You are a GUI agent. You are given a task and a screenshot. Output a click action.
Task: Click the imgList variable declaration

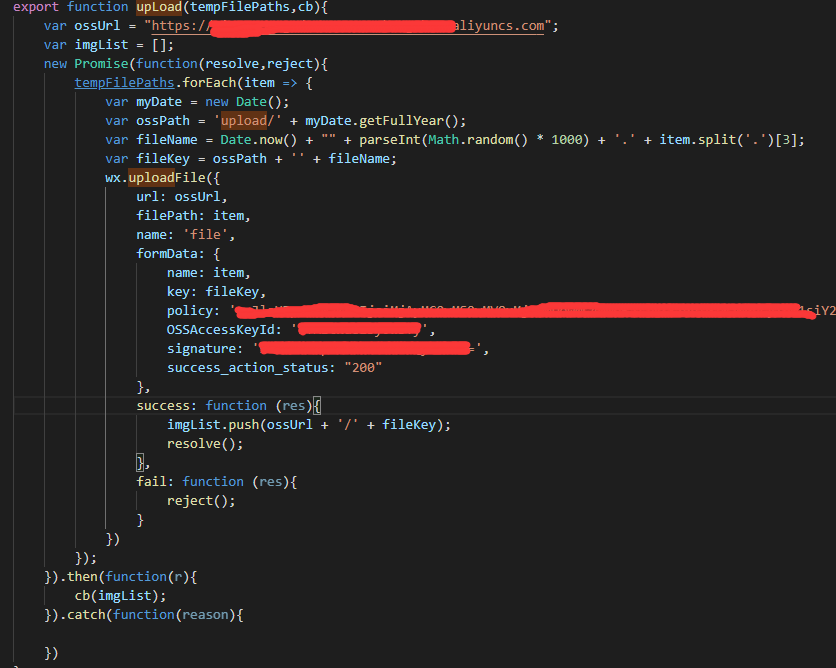pos(101,45)
